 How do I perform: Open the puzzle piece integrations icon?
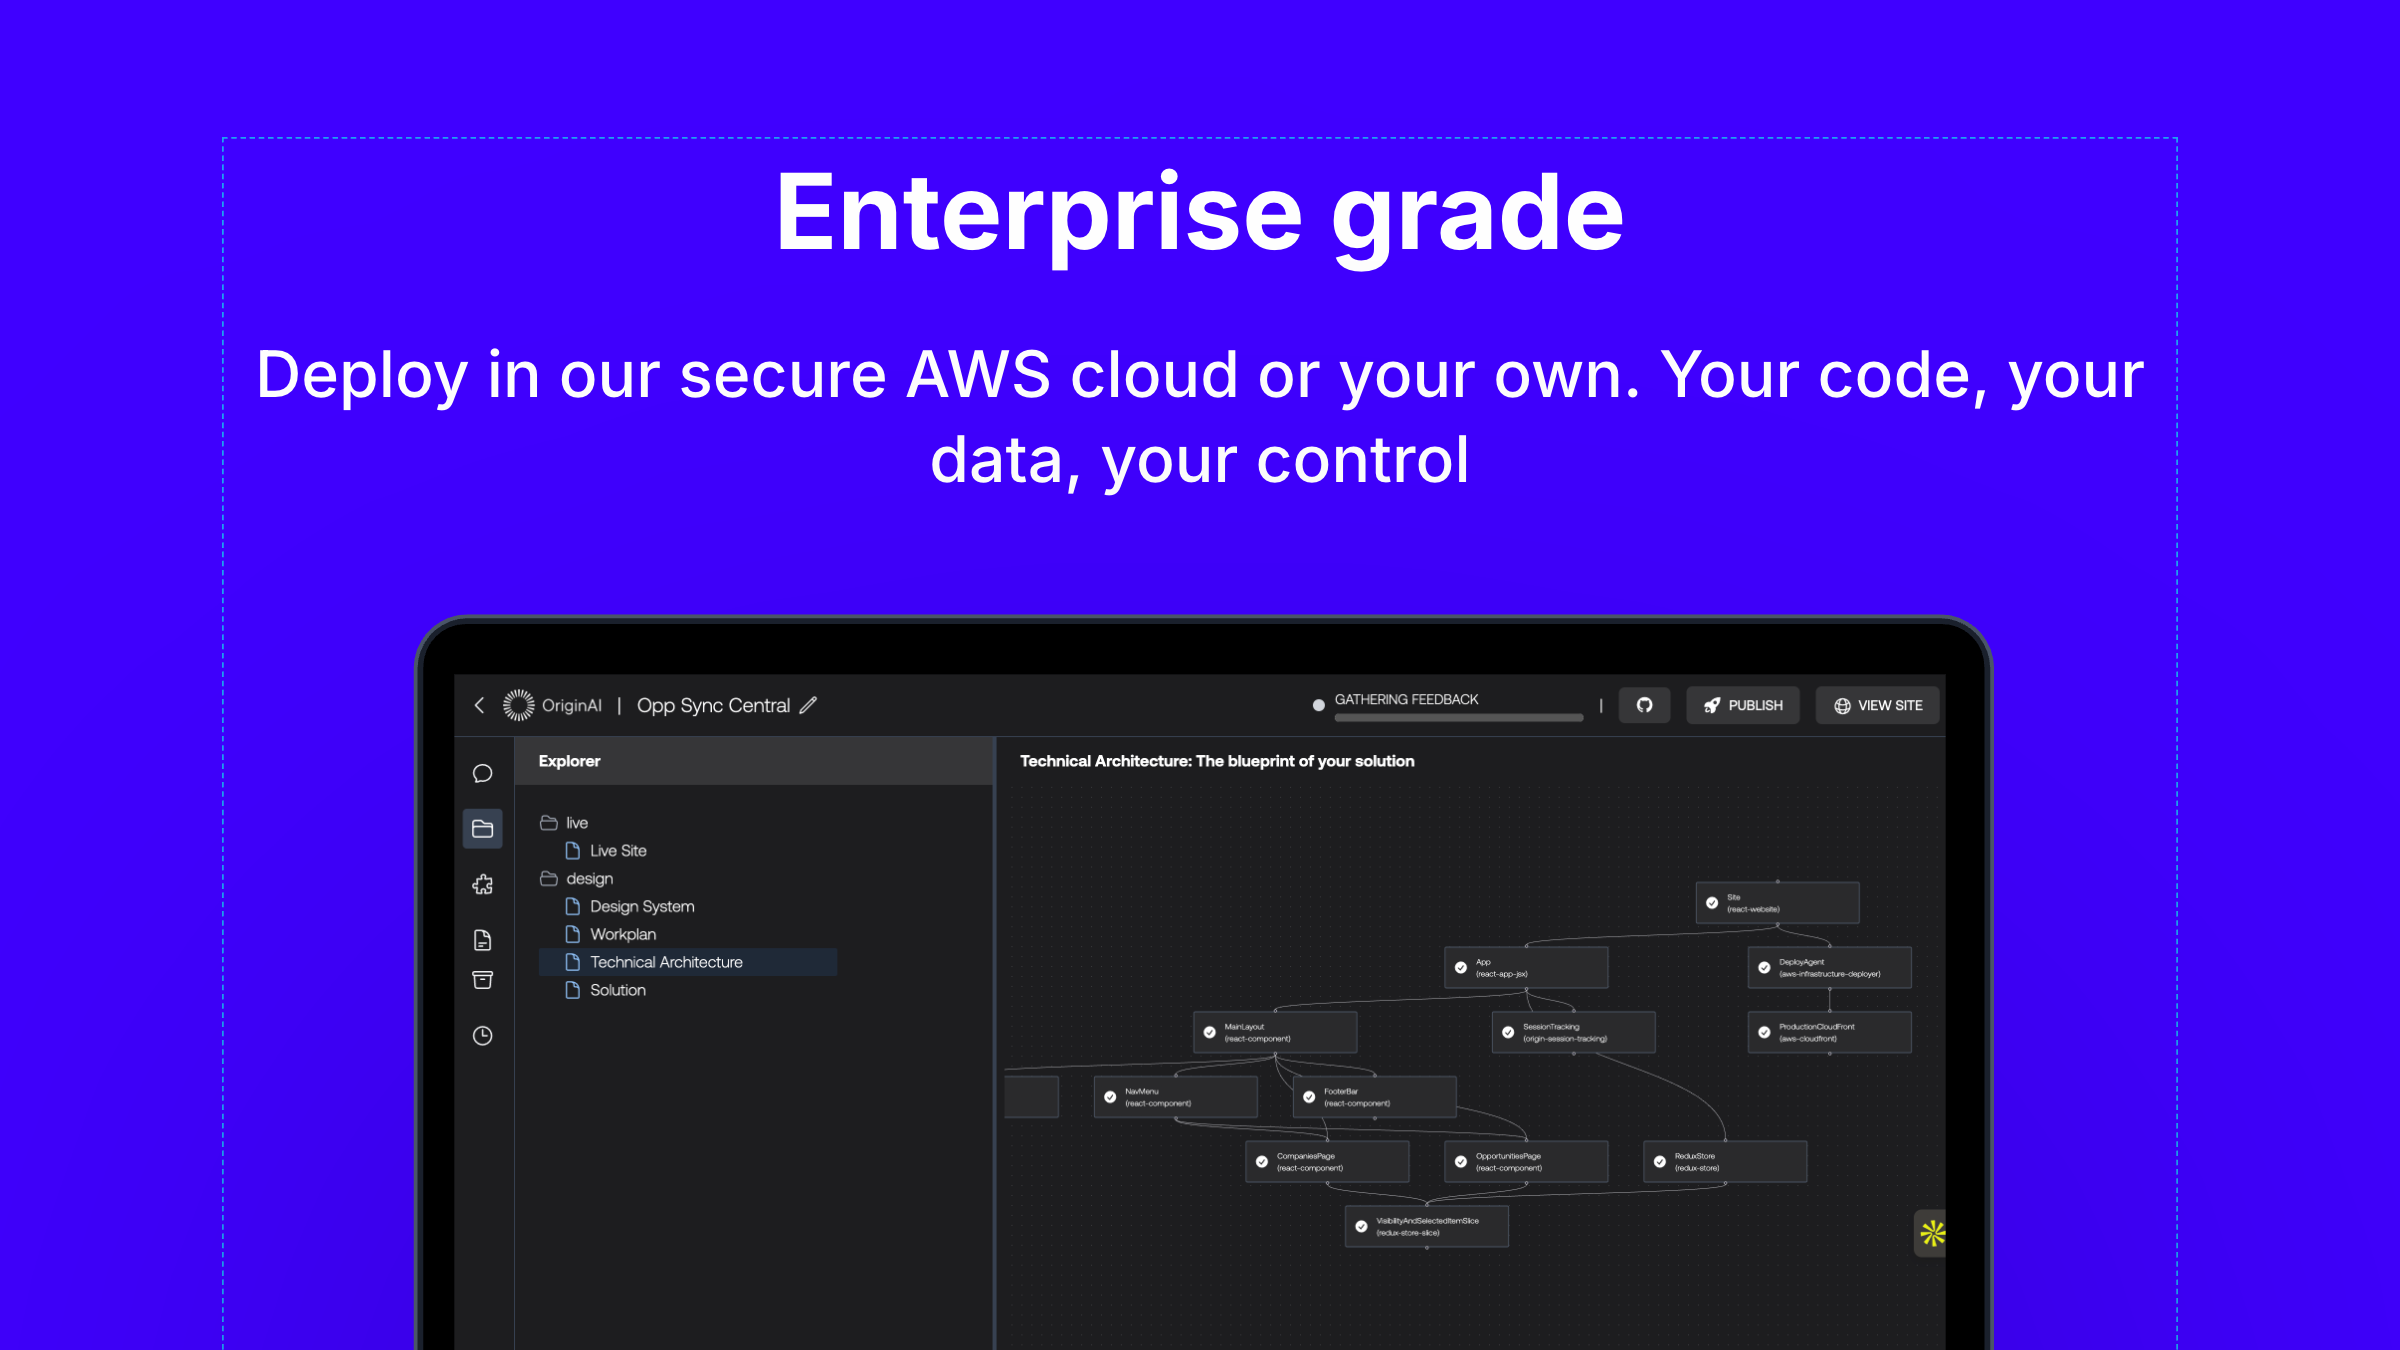(x=482, y=885)
